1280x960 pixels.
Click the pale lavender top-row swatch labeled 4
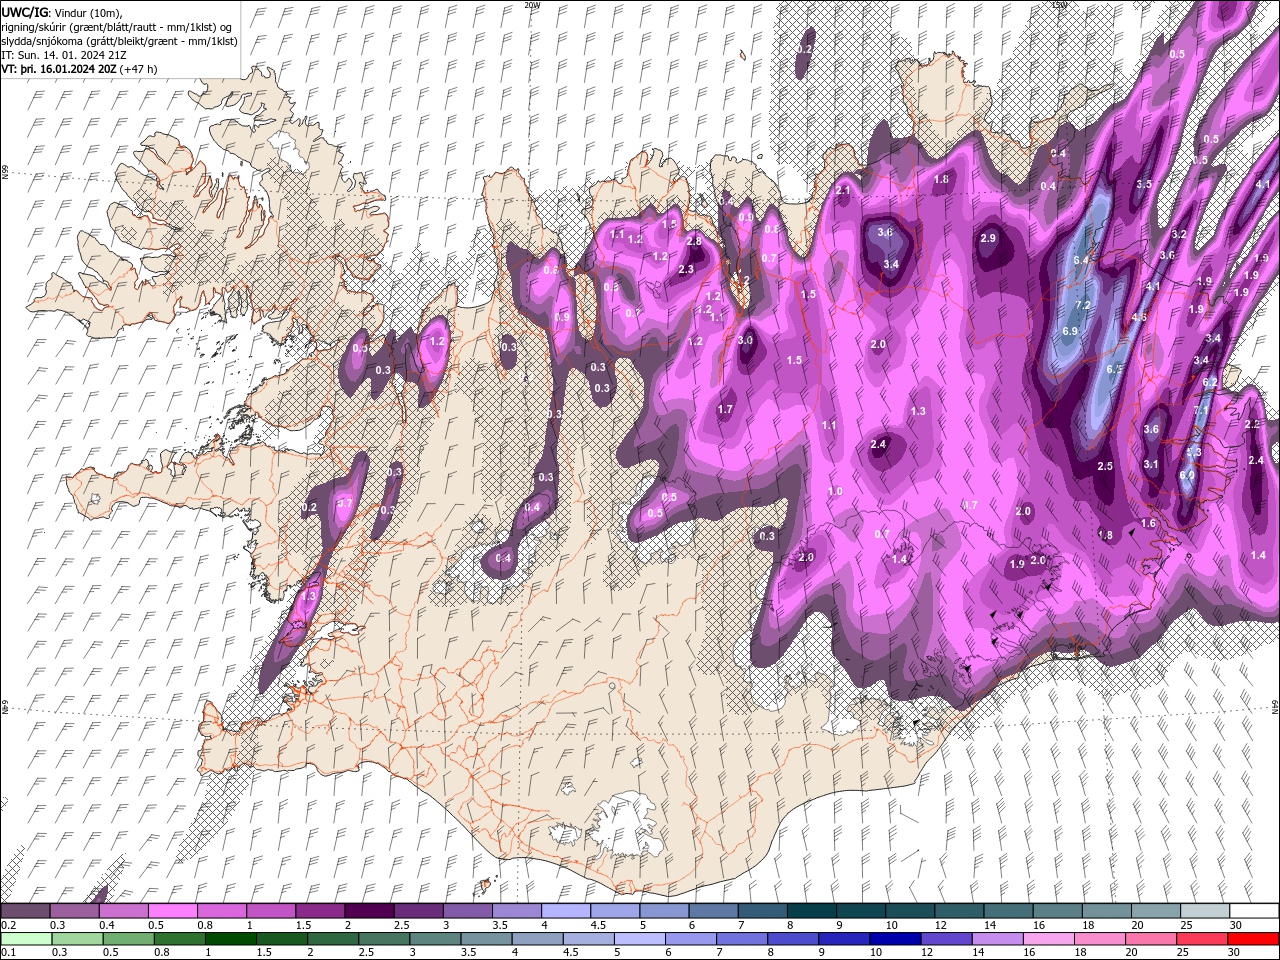click(x=565, y=911)
